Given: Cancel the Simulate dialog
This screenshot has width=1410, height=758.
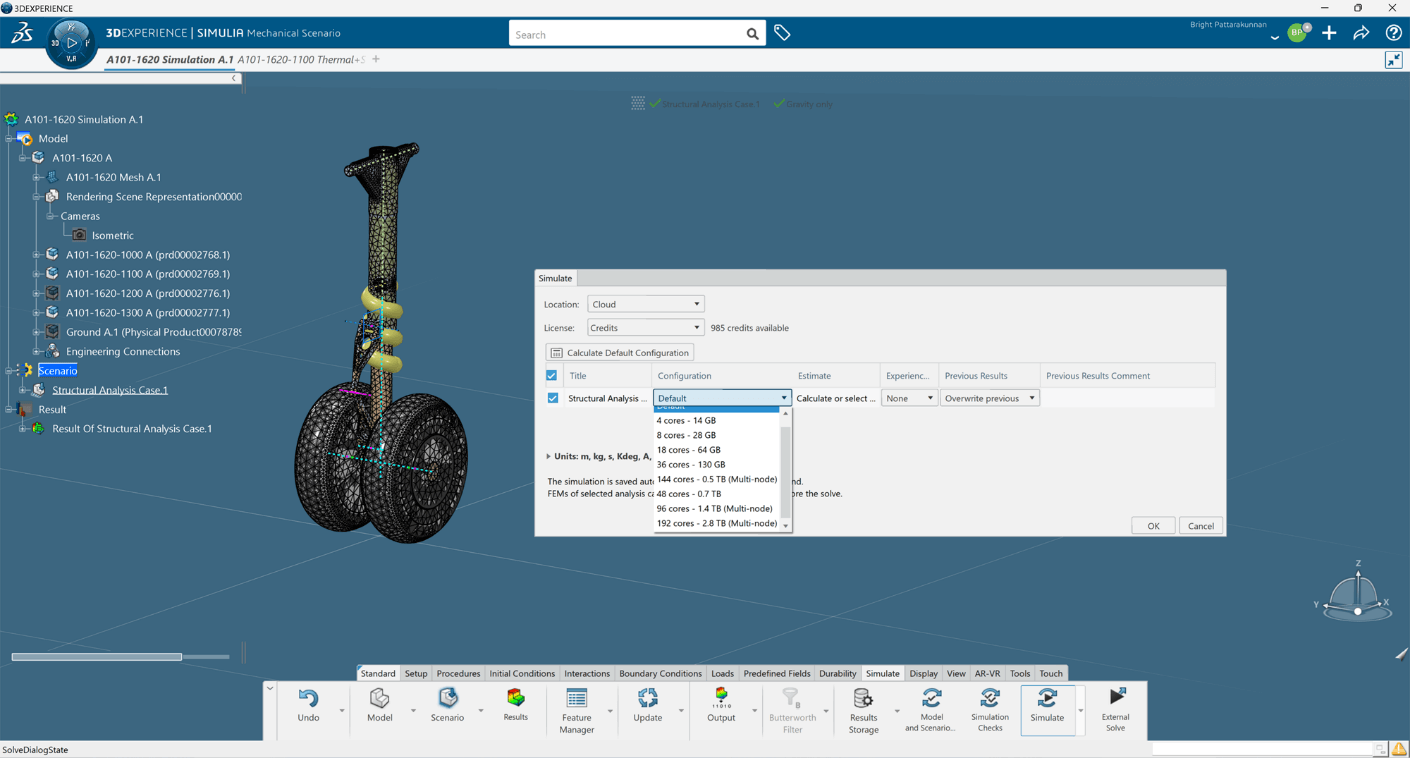Looking at the screenshot, I should 1200,526.
